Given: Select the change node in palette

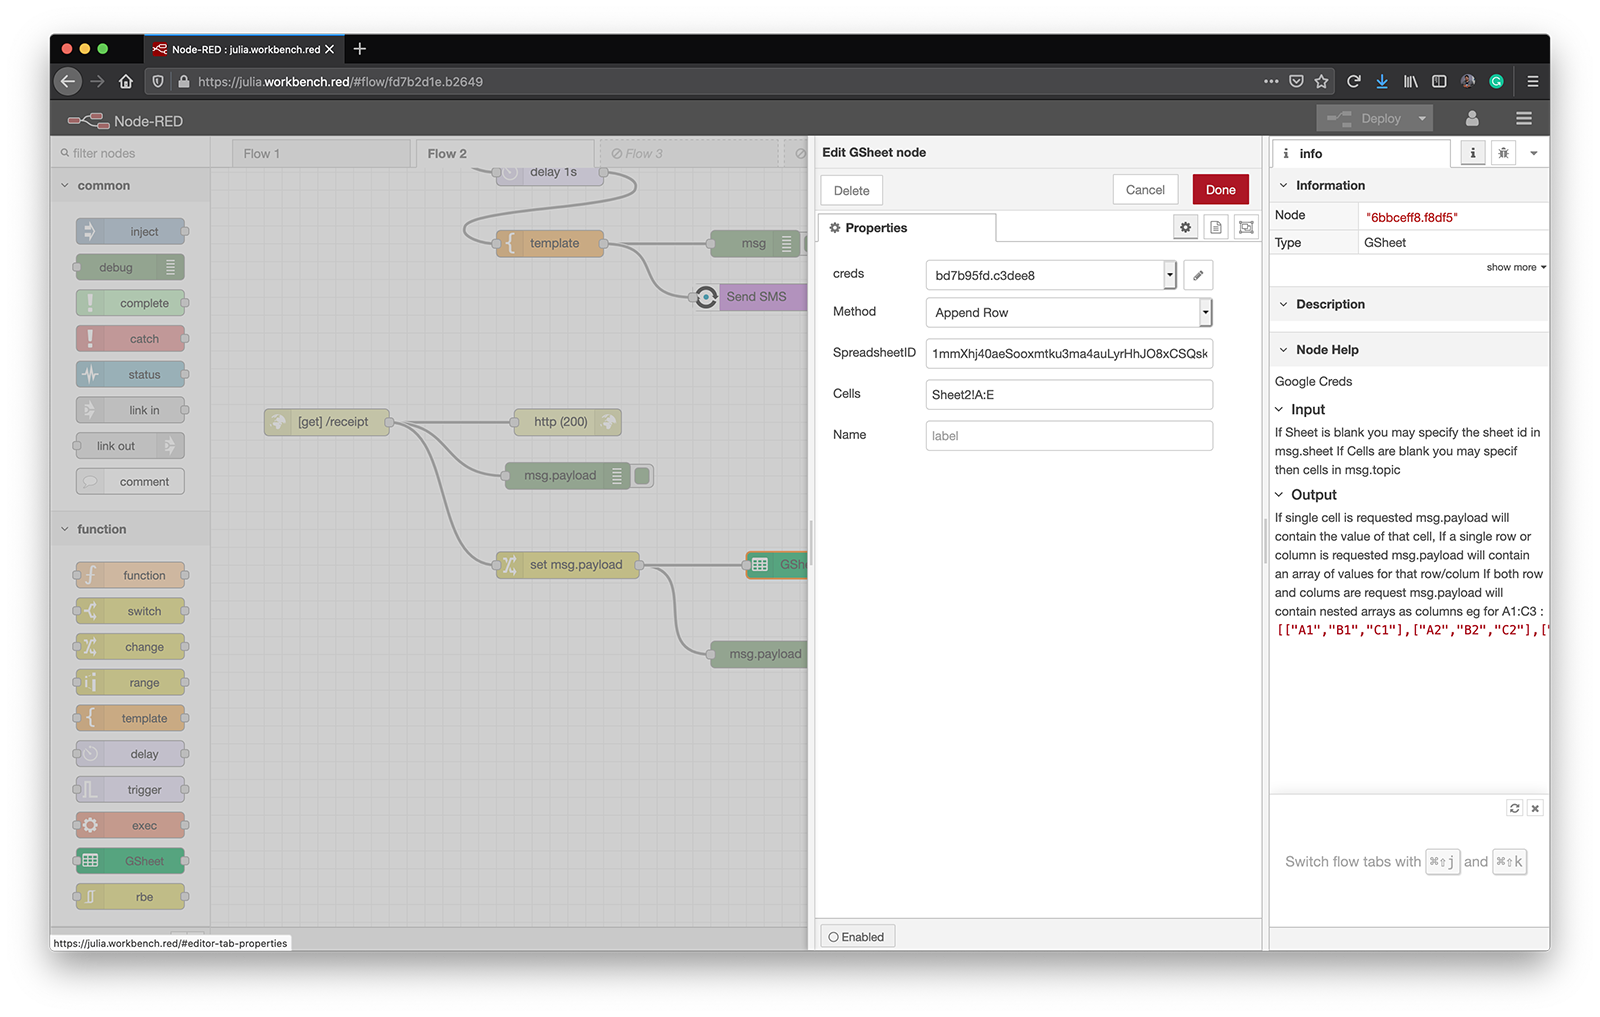Looking at the screenshot, I should (x=131, y=647).
